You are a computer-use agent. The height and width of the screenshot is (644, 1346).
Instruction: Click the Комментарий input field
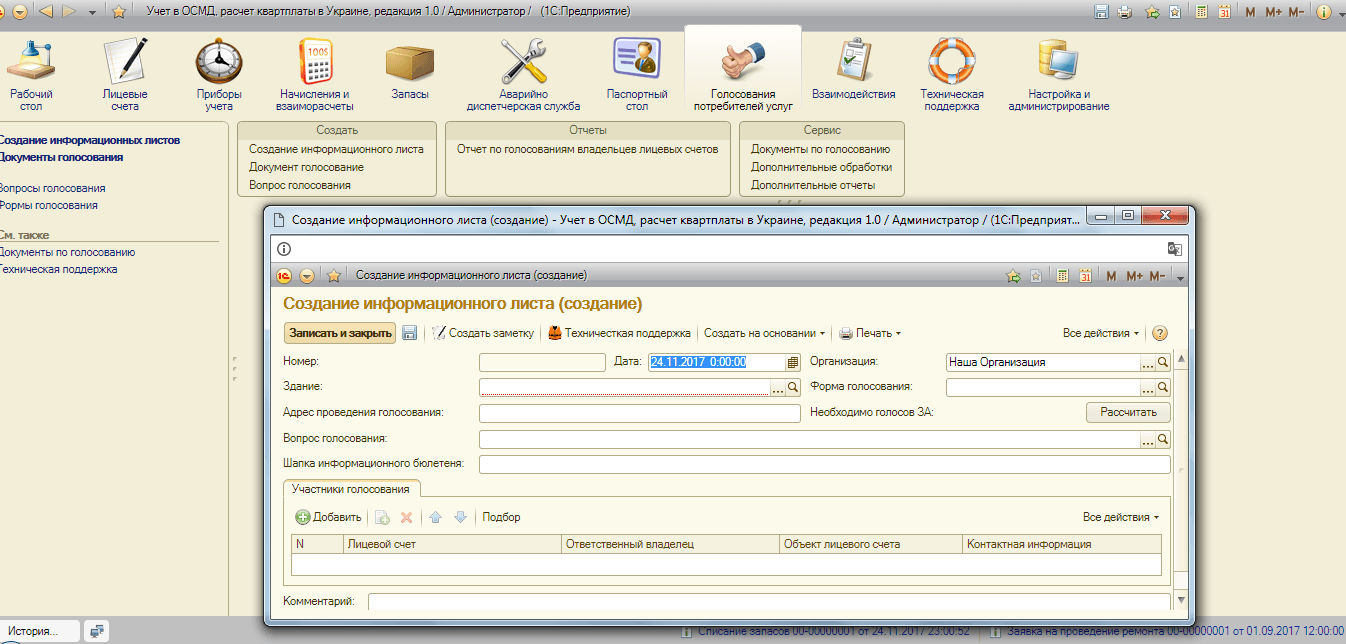769,601
